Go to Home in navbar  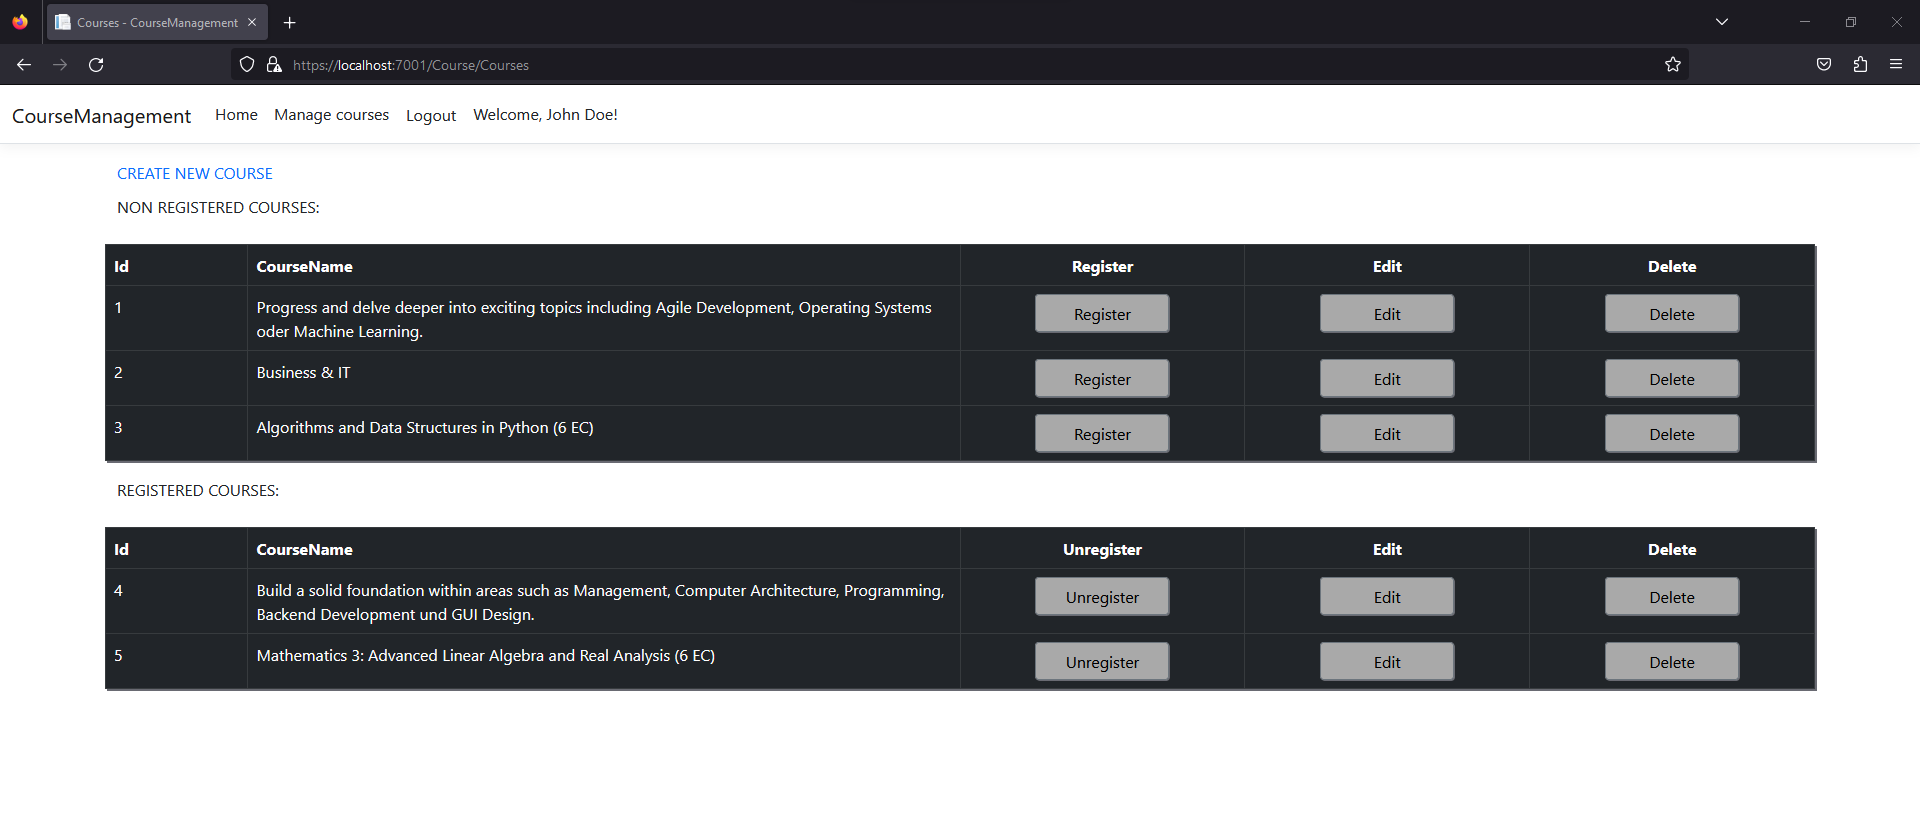[x=236, y=115]
